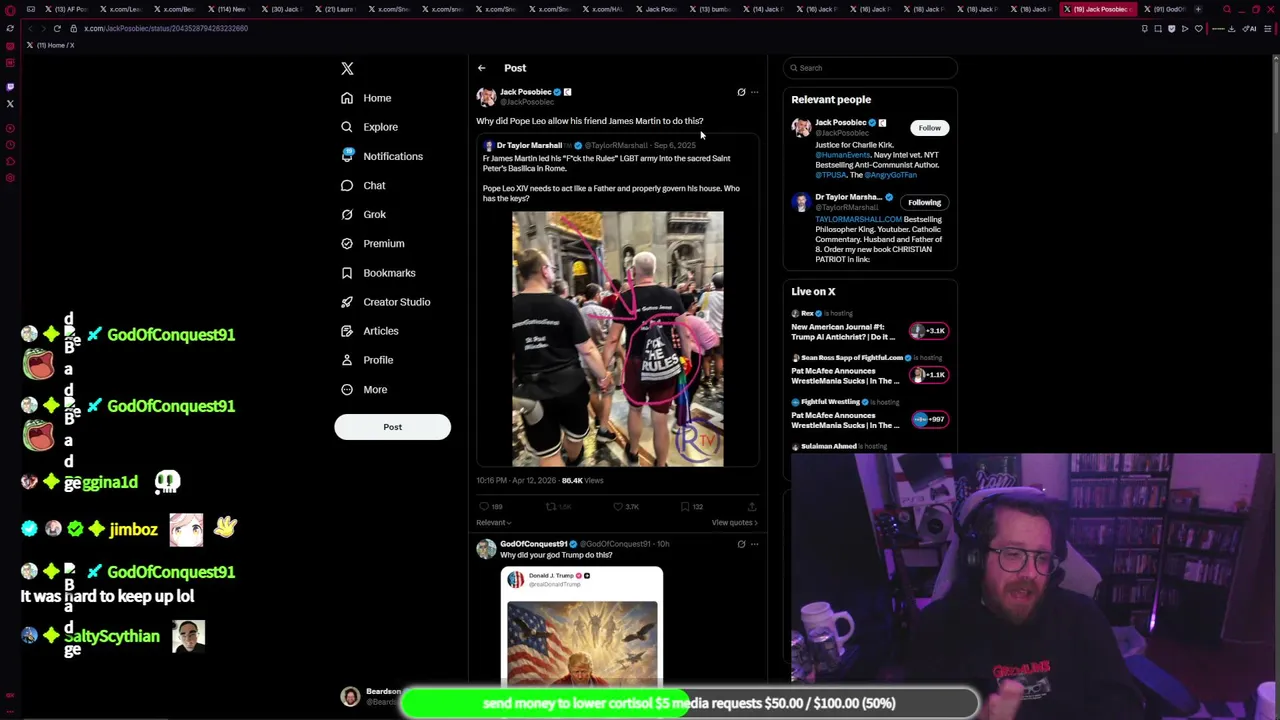Open the quoted post's photo
This screenshot has width=1280, height=720.
pos(617,339)
